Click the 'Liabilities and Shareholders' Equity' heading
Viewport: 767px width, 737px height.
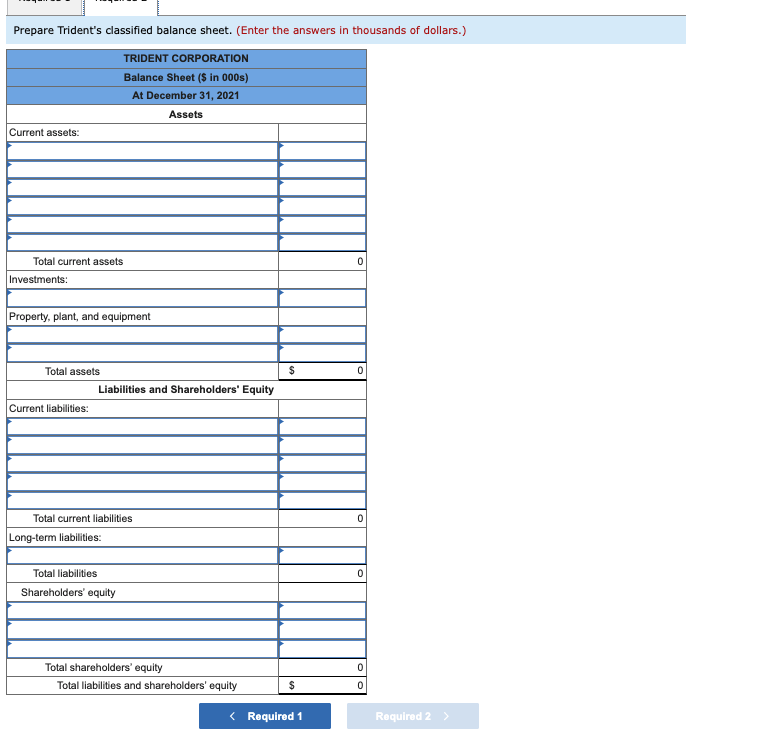186,389
